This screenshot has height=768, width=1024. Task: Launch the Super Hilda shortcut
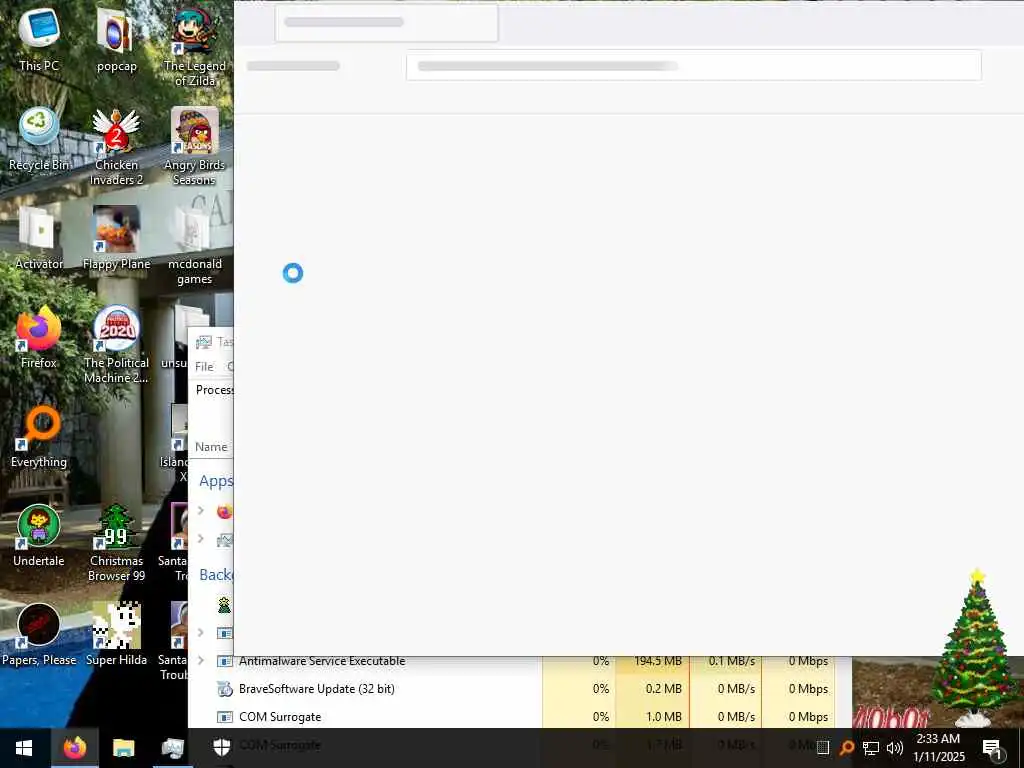[116, 635]
